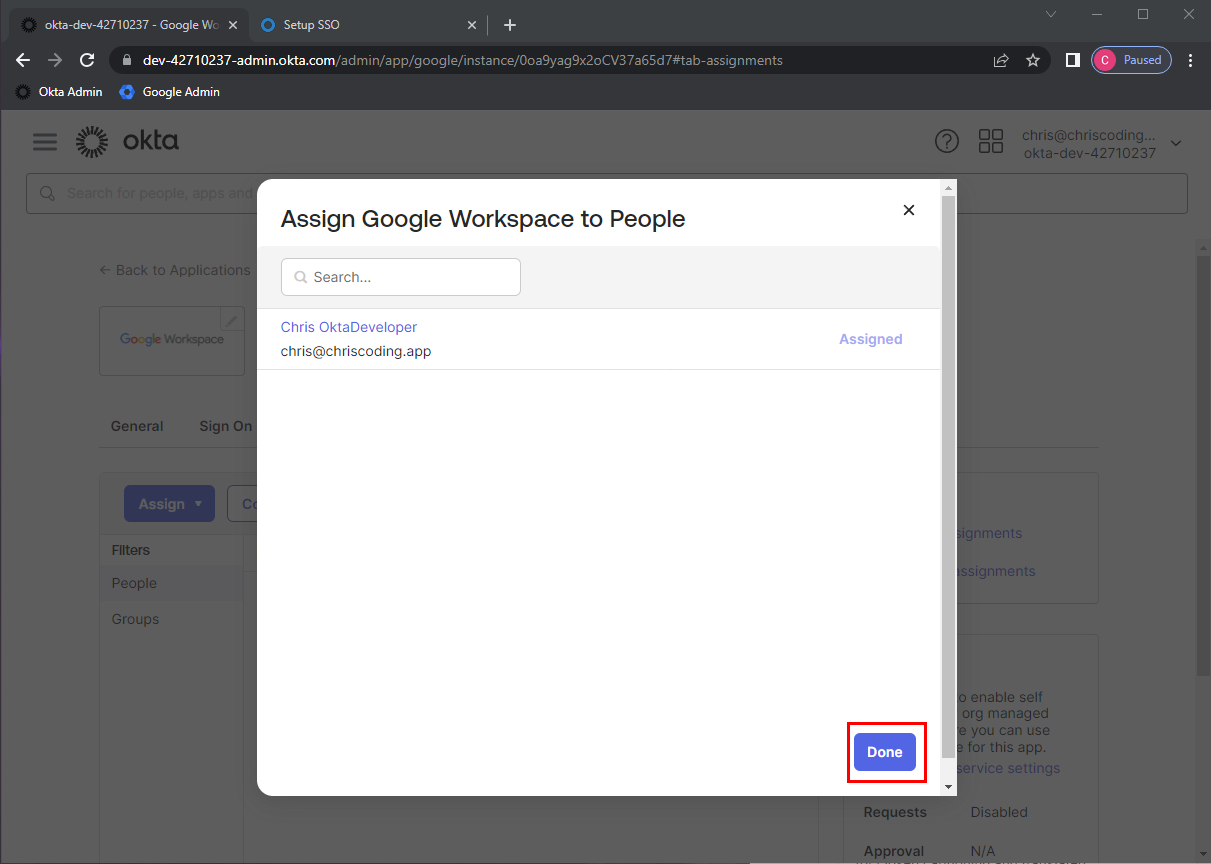Select the Groups filter

tap(135, 619)
